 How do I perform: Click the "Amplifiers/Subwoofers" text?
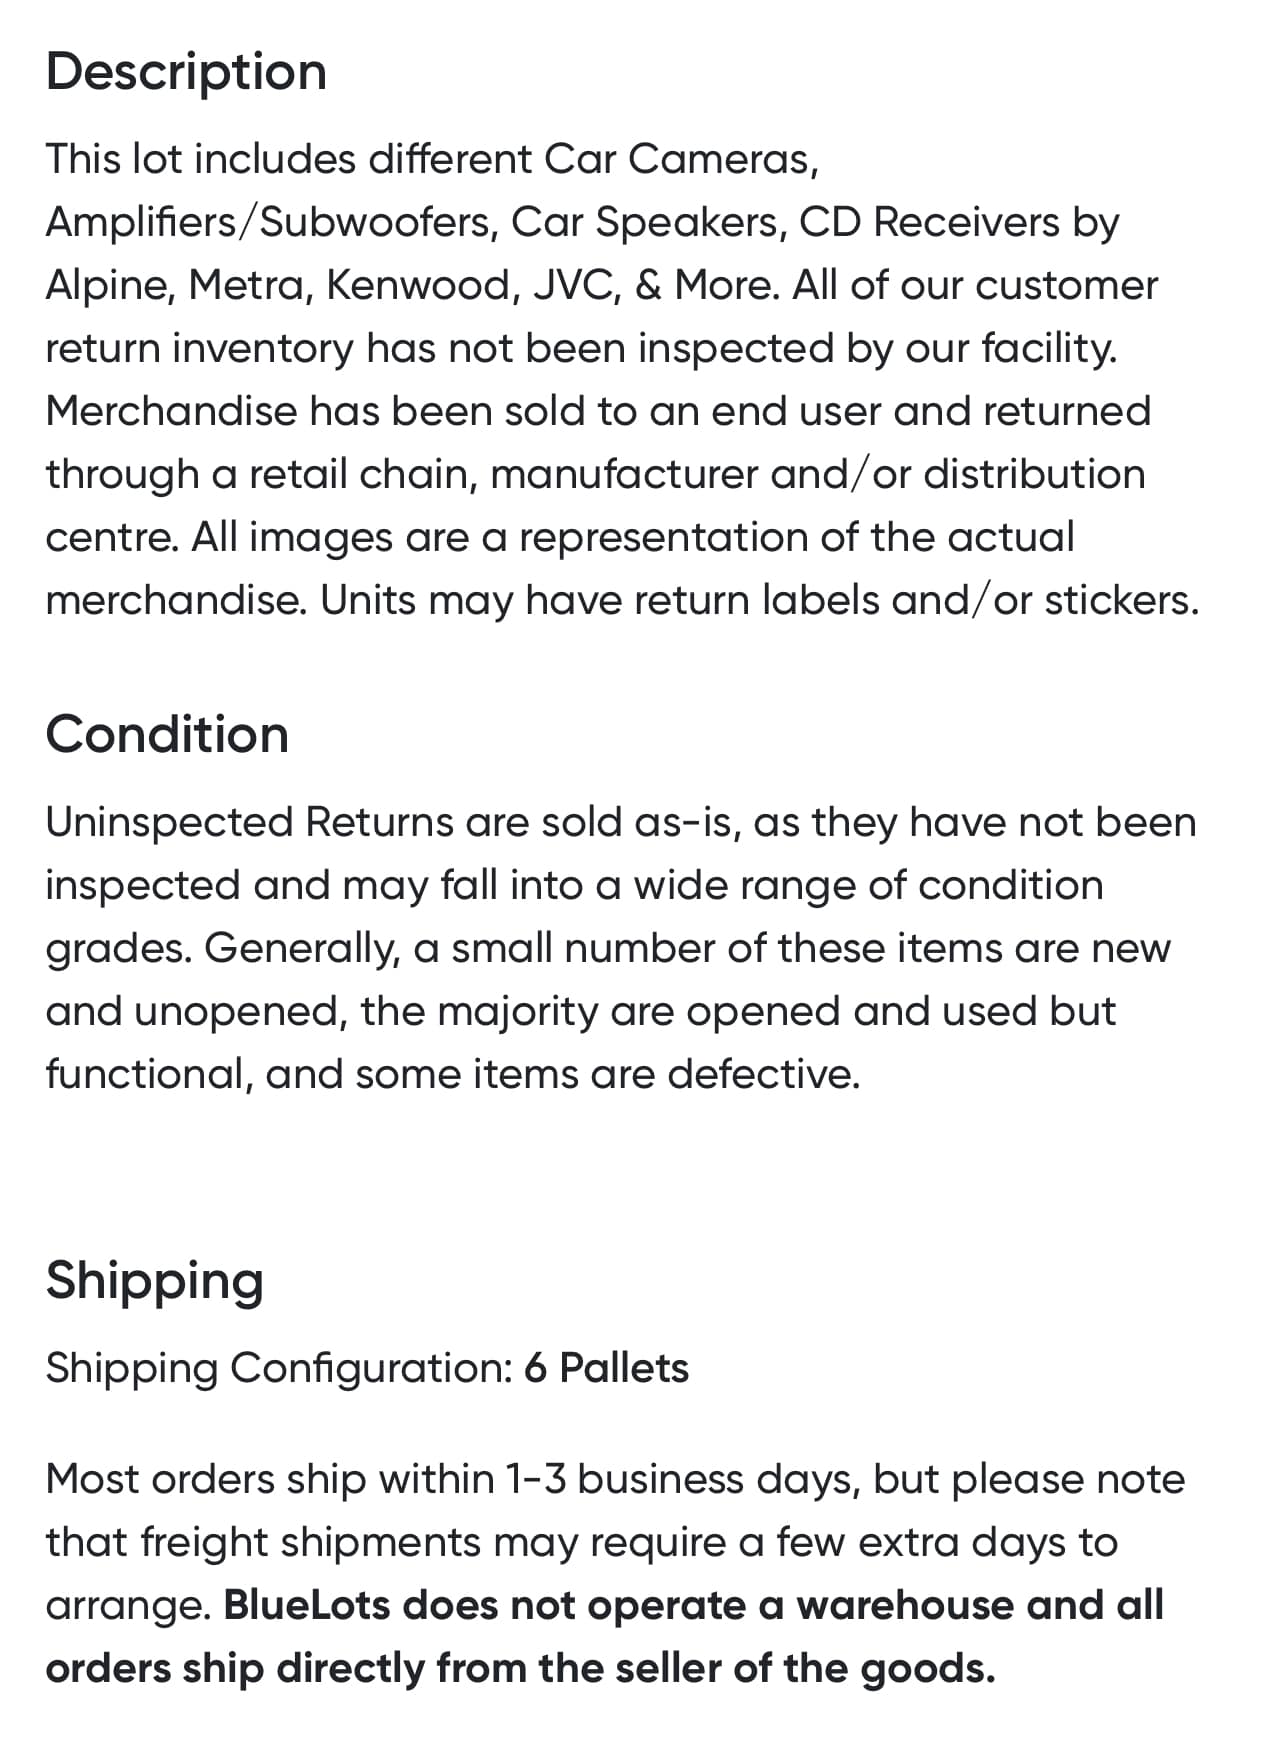point(270,223)
